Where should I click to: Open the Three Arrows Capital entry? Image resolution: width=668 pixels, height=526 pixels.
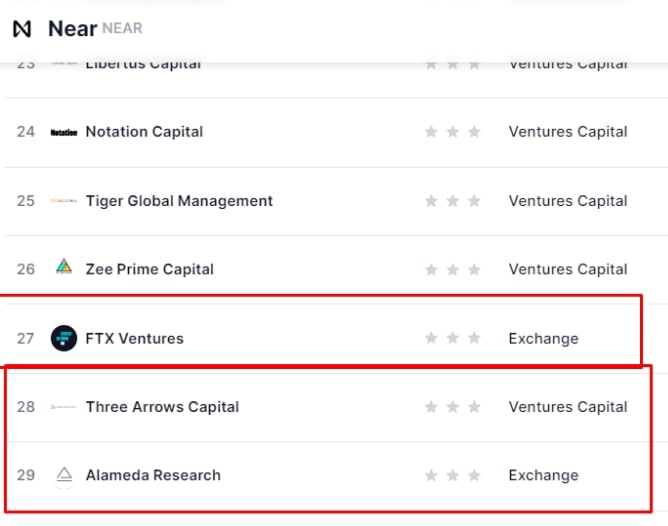(162, 407)
